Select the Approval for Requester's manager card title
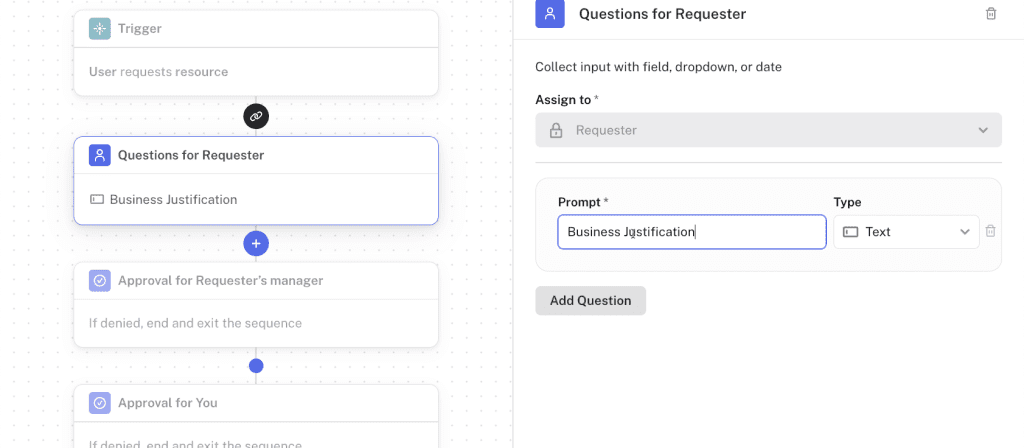The image size is (1024, 448). coord(221,281)
